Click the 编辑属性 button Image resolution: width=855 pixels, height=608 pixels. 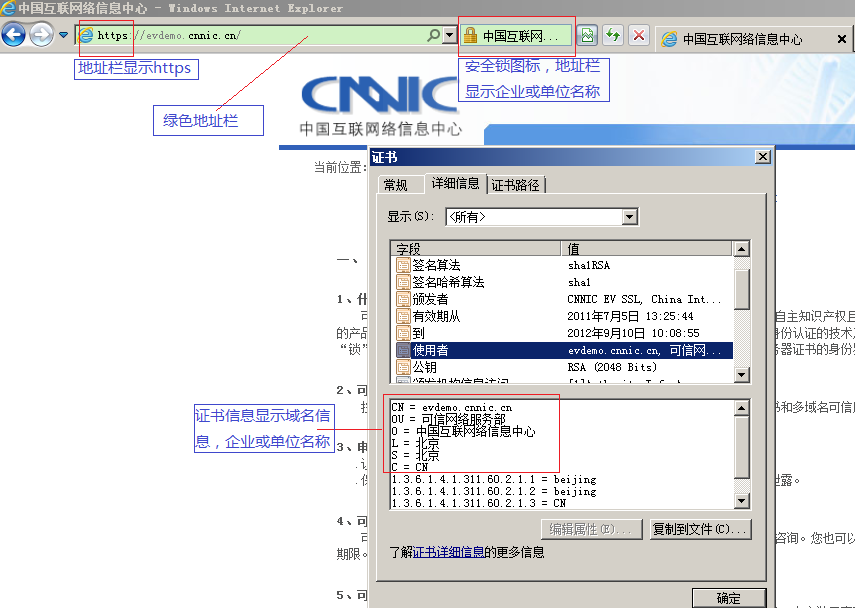[x=592, y=529]
